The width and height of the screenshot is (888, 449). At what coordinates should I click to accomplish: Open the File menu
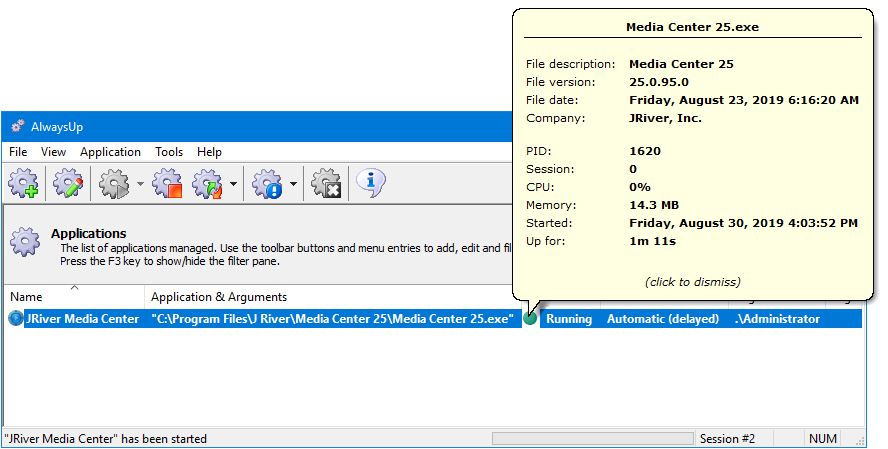click(x=18, y=152)
